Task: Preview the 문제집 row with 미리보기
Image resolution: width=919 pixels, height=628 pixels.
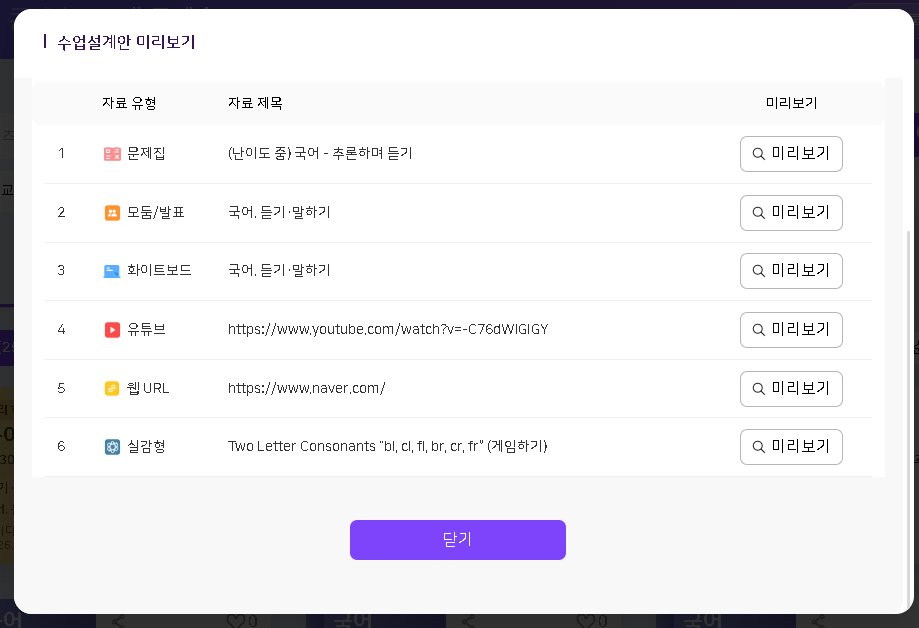Action: (791, 154)
